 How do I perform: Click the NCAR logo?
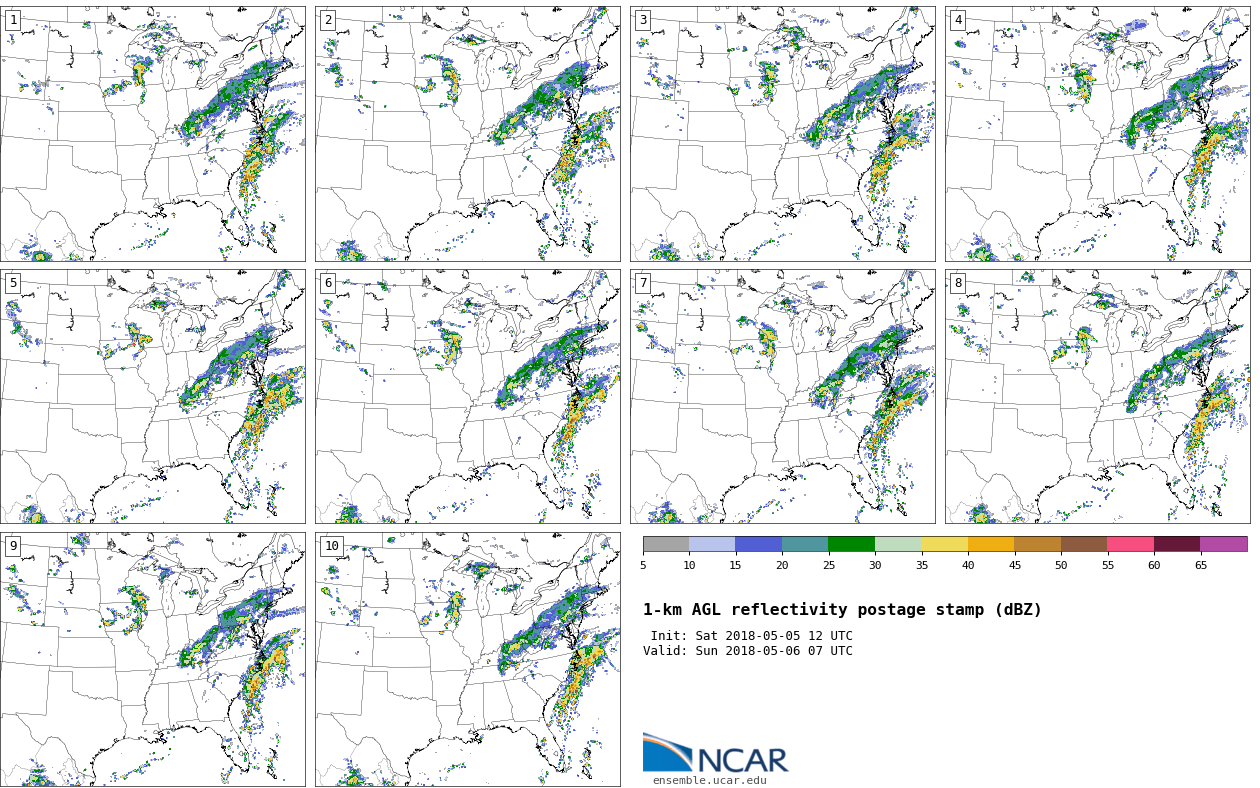coord(715,754)
